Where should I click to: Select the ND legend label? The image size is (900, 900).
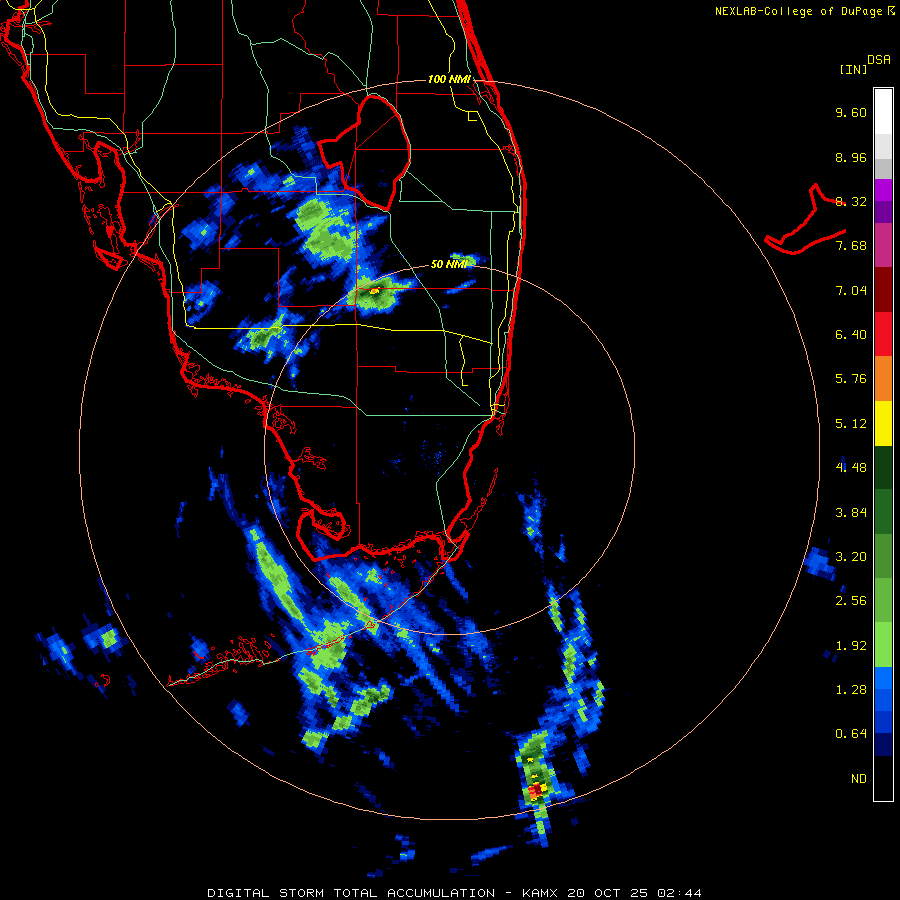tap(859, 779)
